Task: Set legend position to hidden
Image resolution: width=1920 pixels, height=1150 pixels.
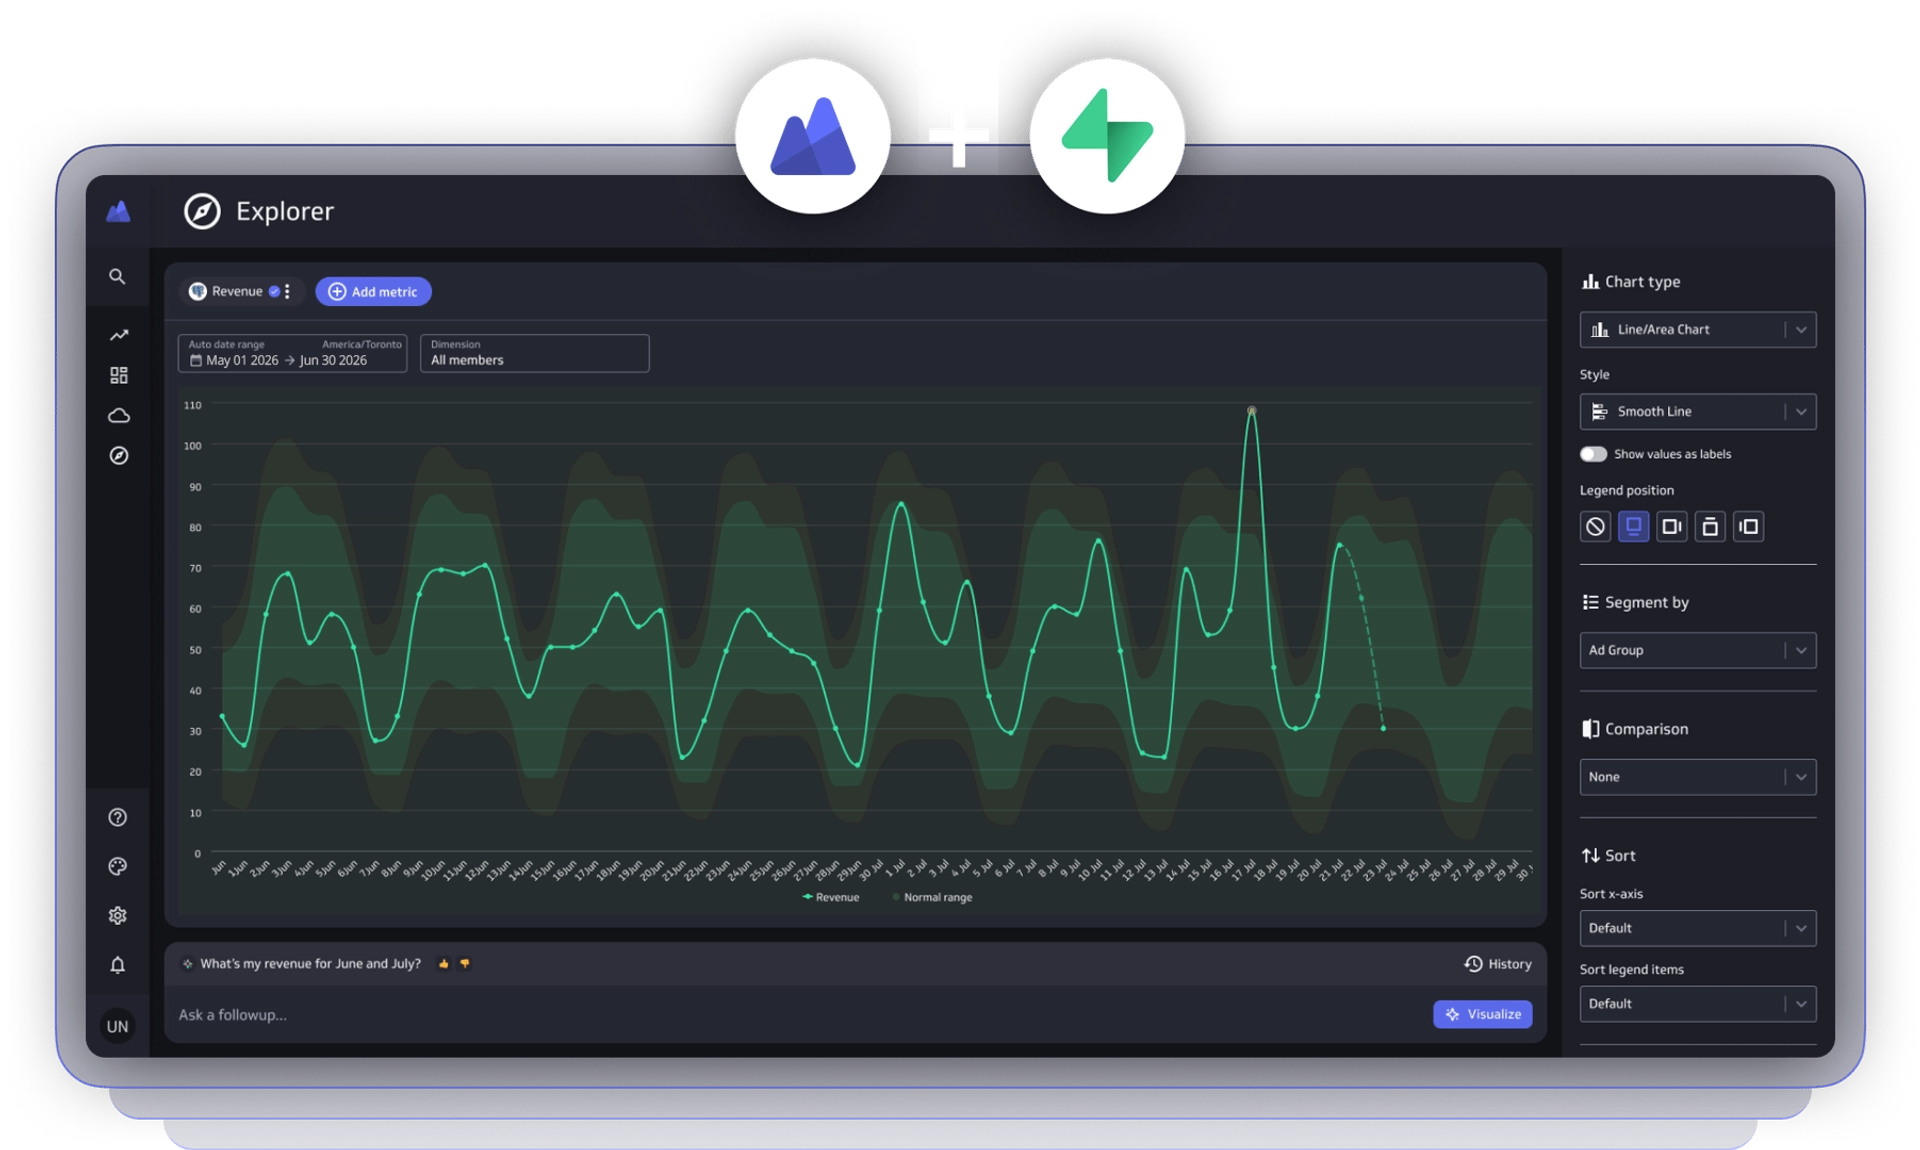Action: click(x=1595, y=526)
